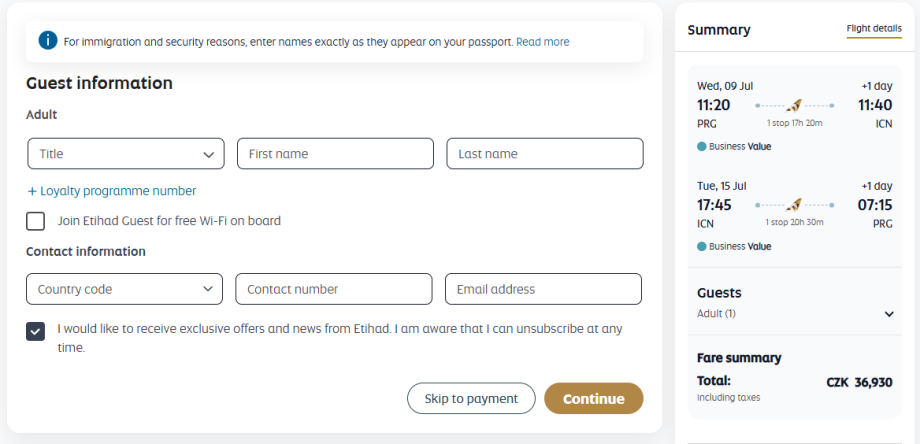
Task: Add a Loyalty programme number
Action: [x=111, y=191]
